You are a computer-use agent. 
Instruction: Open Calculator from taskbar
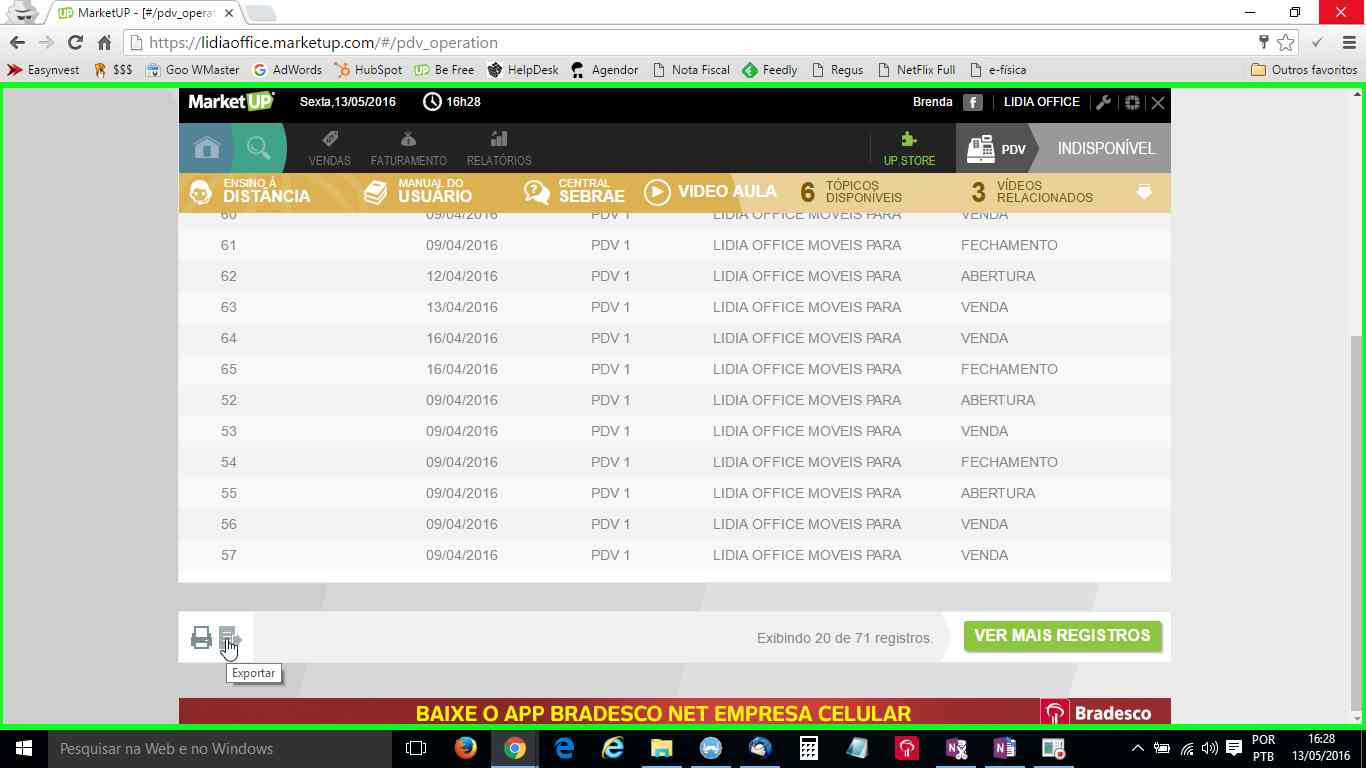click(809, 748)
